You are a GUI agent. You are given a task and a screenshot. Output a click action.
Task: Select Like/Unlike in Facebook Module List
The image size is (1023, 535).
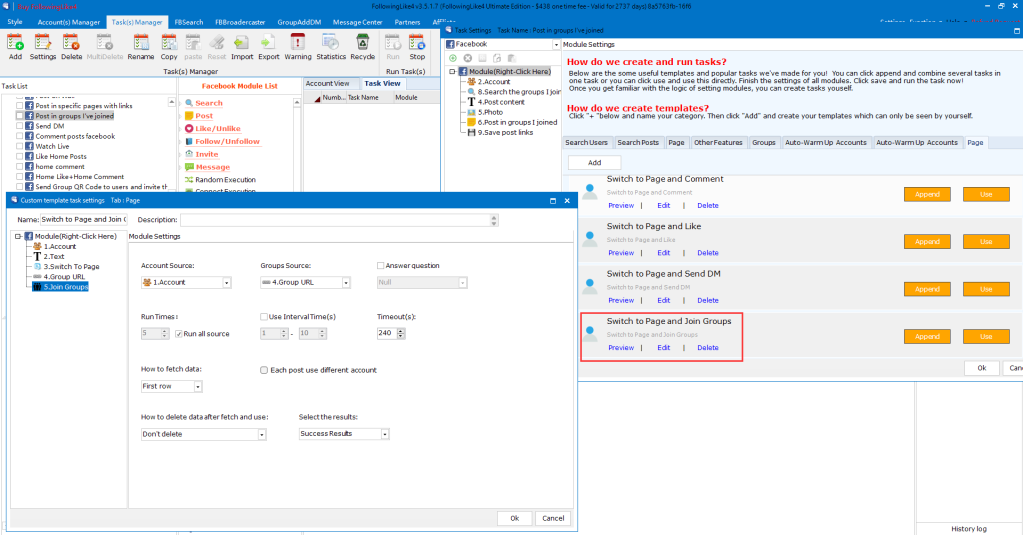[x=217, y=129]
